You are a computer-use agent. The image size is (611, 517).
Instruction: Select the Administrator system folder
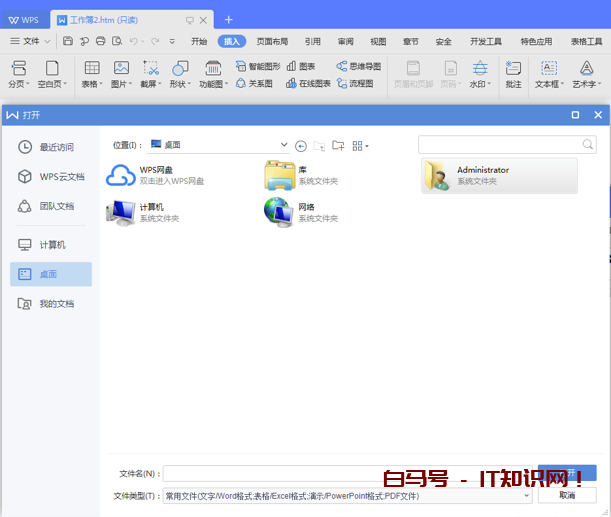499,176
